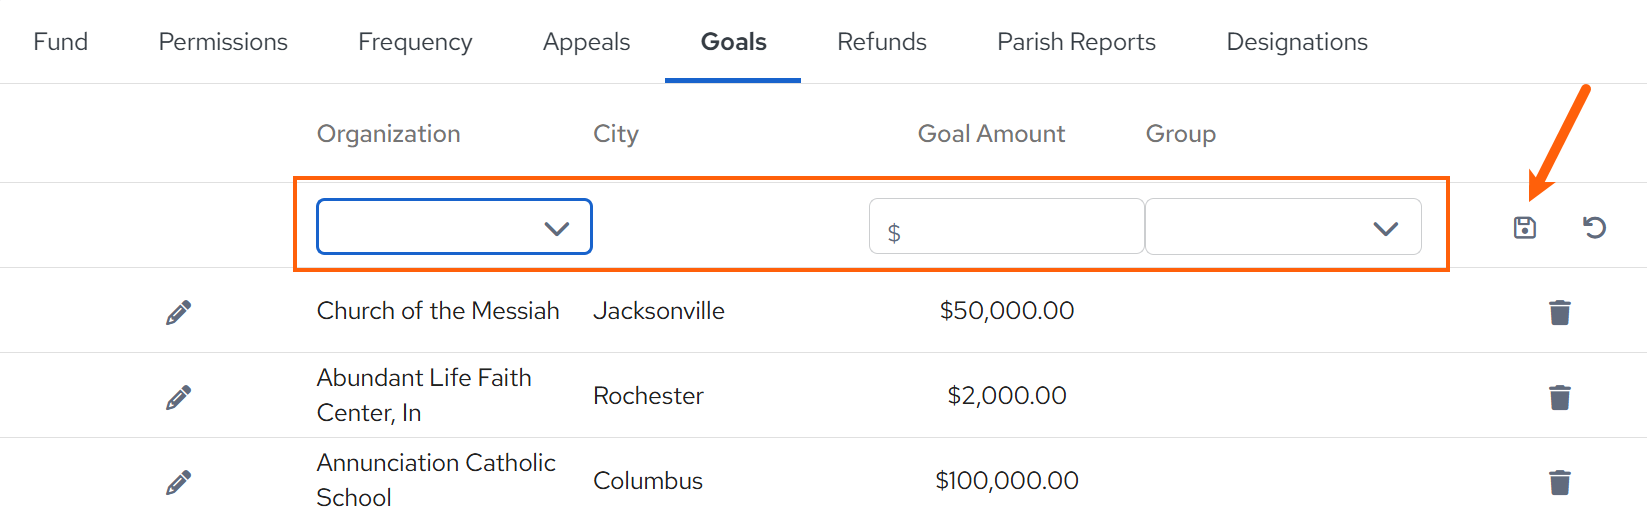Open the Permissions tab
This screenshot has height=521, width=1647.
tap(223, 42)
